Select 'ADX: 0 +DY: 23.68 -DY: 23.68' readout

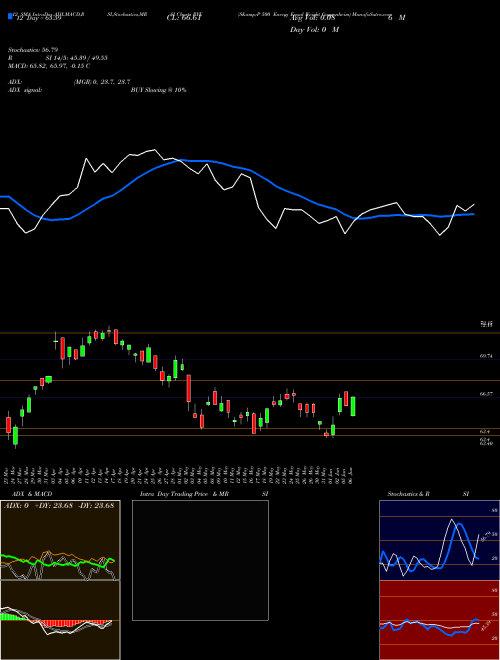point(59,506)
